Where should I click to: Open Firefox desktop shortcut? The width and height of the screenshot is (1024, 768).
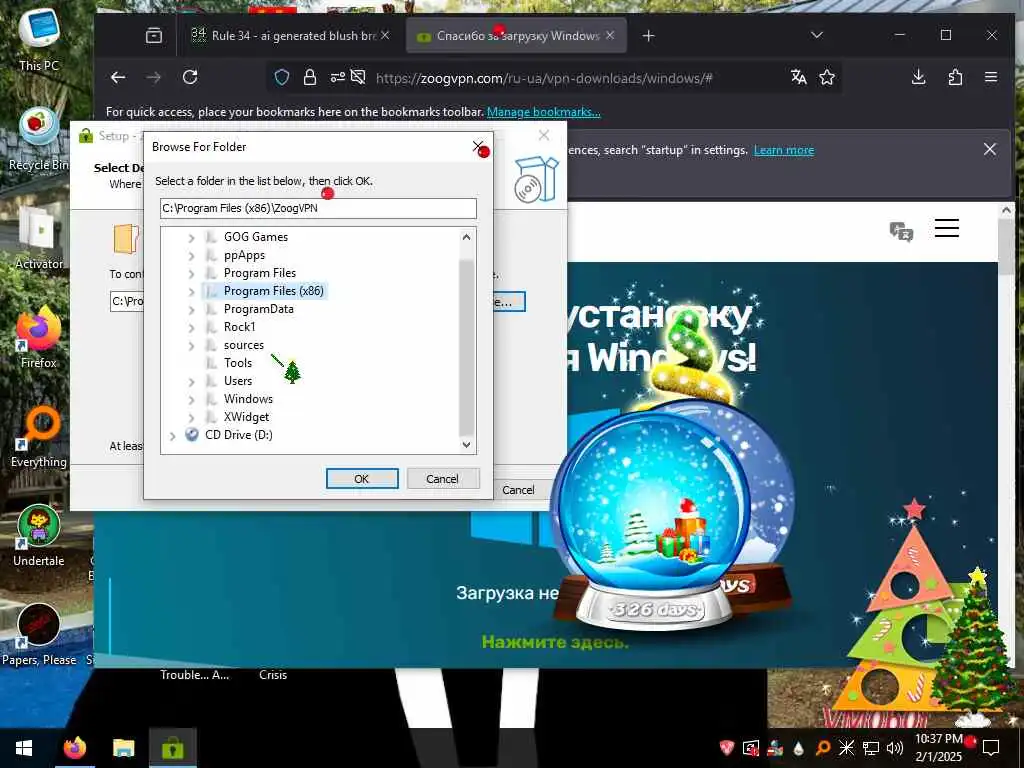39,338
